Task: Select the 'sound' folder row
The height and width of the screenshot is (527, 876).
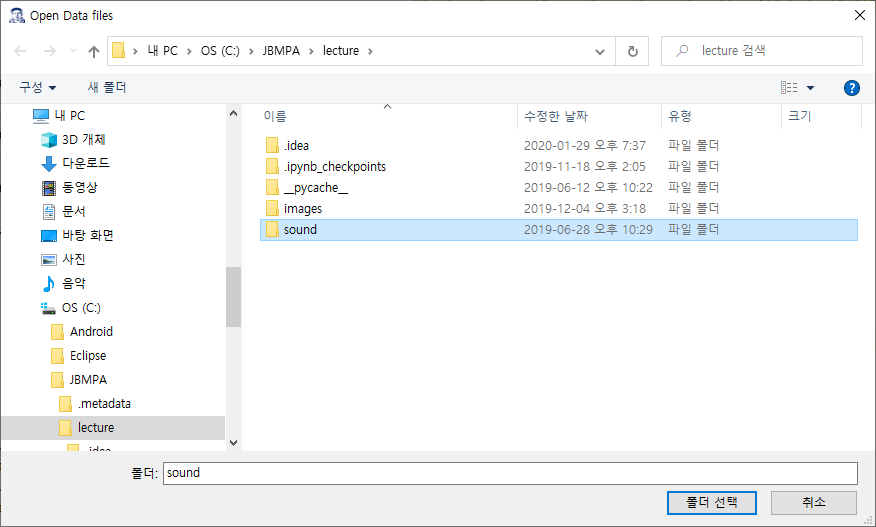Action: (559, 230)
